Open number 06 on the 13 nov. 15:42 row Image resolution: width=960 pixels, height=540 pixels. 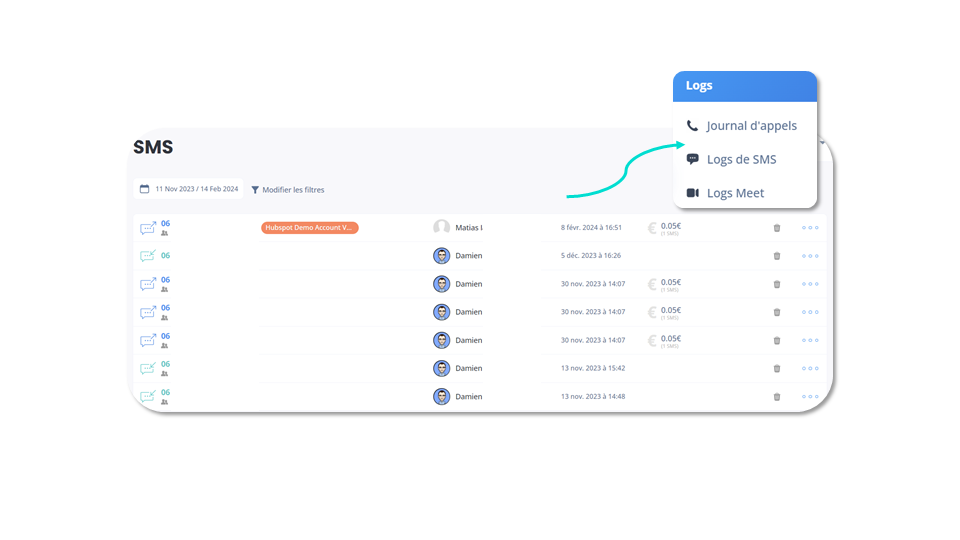pyautogui.click(x=165, y=364)
